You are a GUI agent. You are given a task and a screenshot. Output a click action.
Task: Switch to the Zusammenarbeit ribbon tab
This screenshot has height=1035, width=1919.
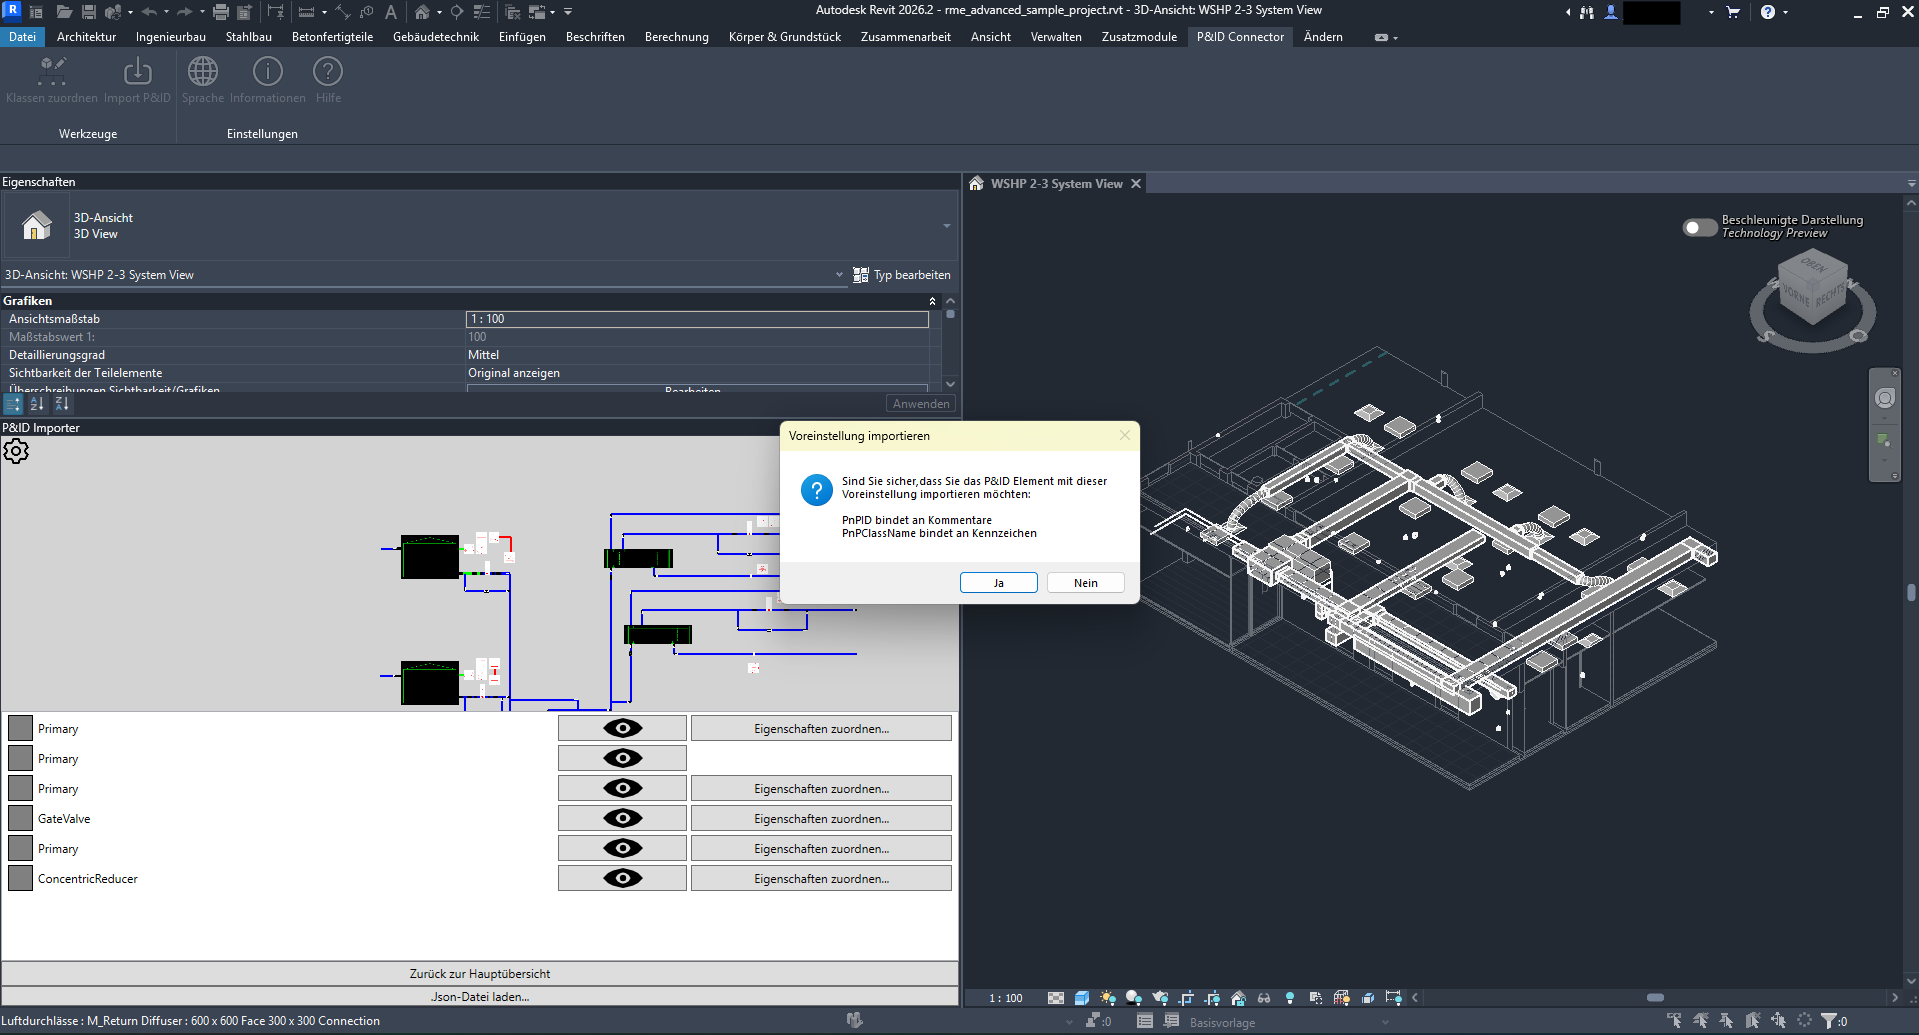pyautogui.click(x=905, y=37)
